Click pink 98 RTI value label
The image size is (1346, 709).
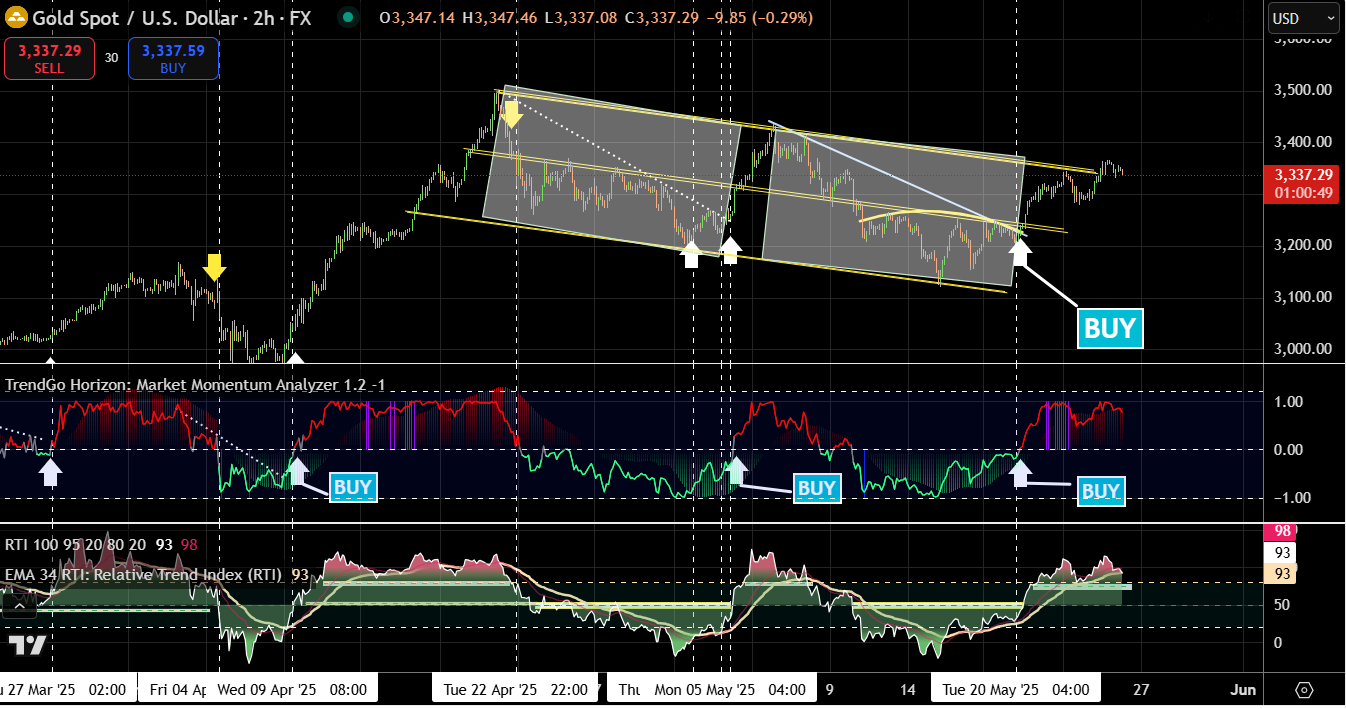(x=1279, y=531)
